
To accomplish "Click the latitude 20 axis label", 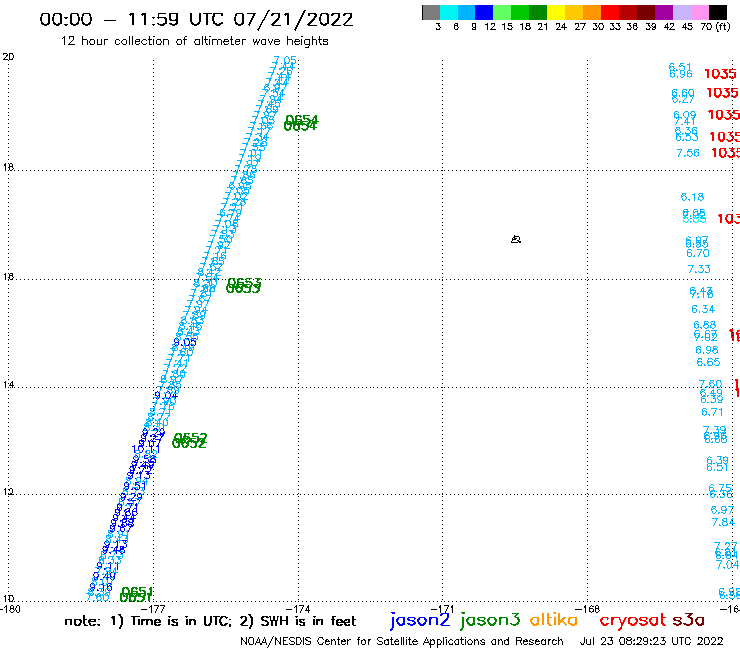I will click(x=8, y=57).
